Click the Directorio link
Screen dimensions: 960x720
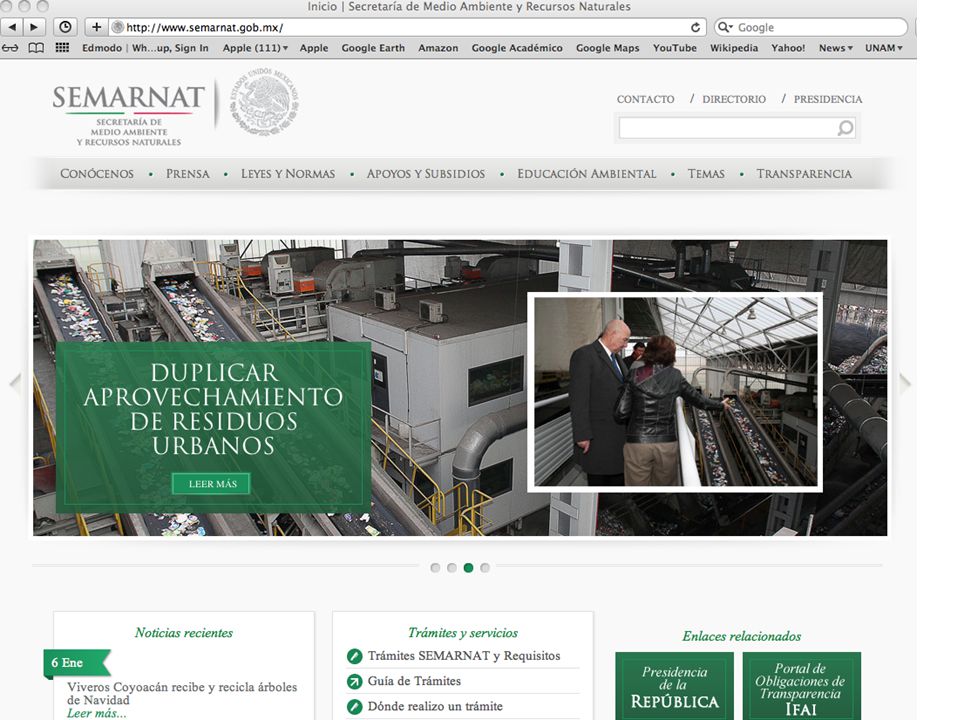[733, 99]
